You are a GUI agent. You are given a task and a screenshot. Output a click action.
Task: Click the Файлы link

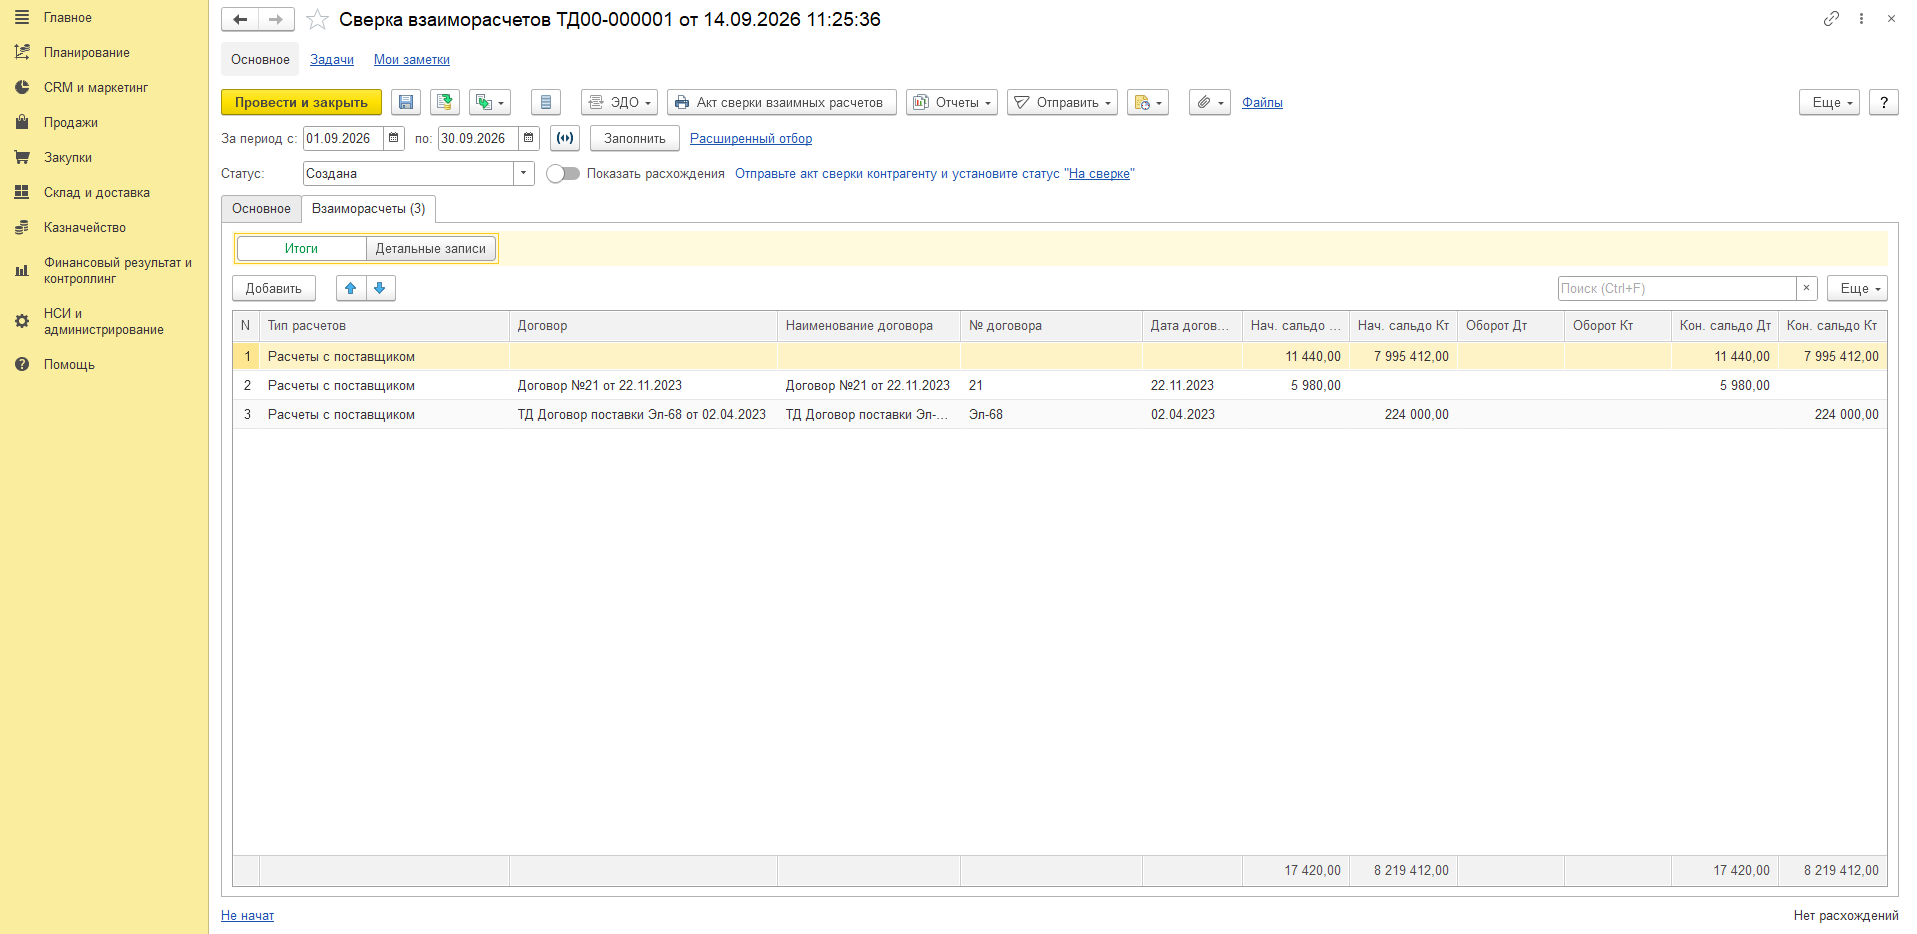click(1262, 102)
